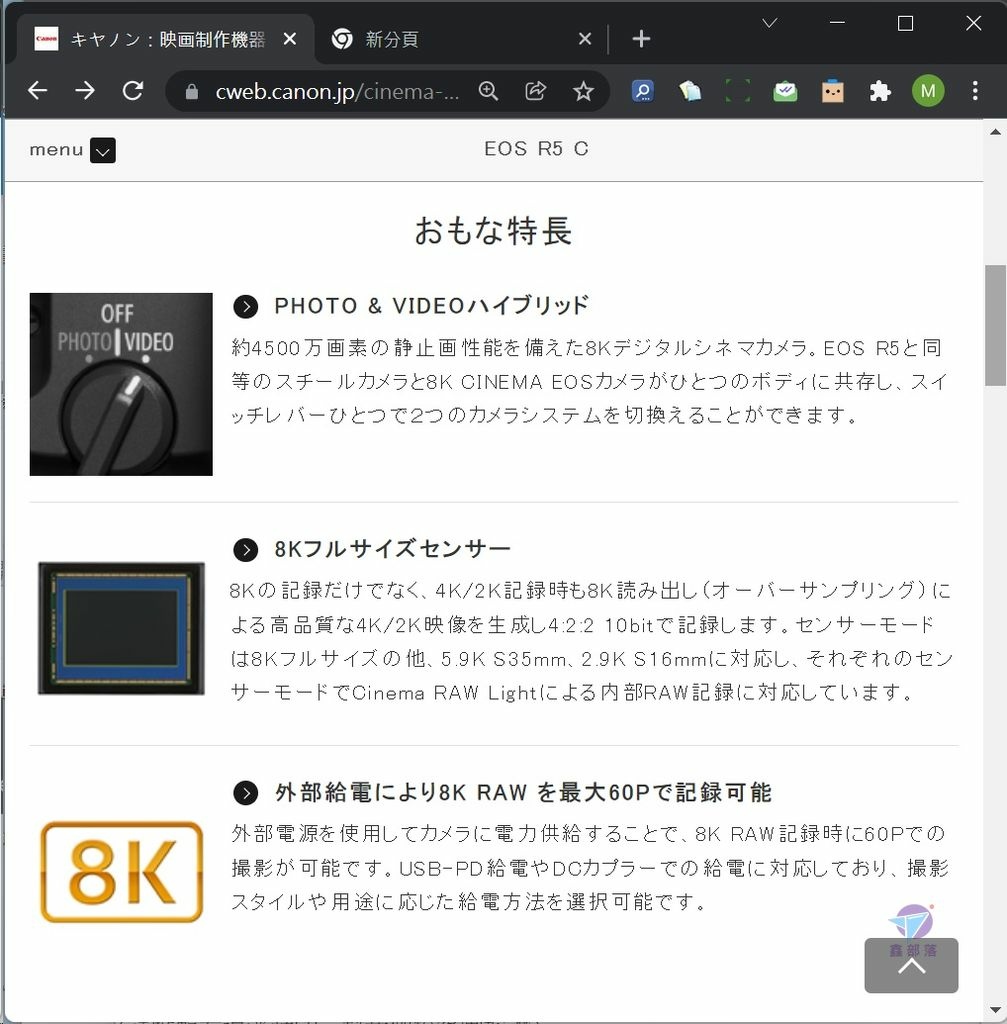This screenshot has width=1007, height=1024.
Task: Click the back-to-top arrow button
Action: (x=911, y=965)
